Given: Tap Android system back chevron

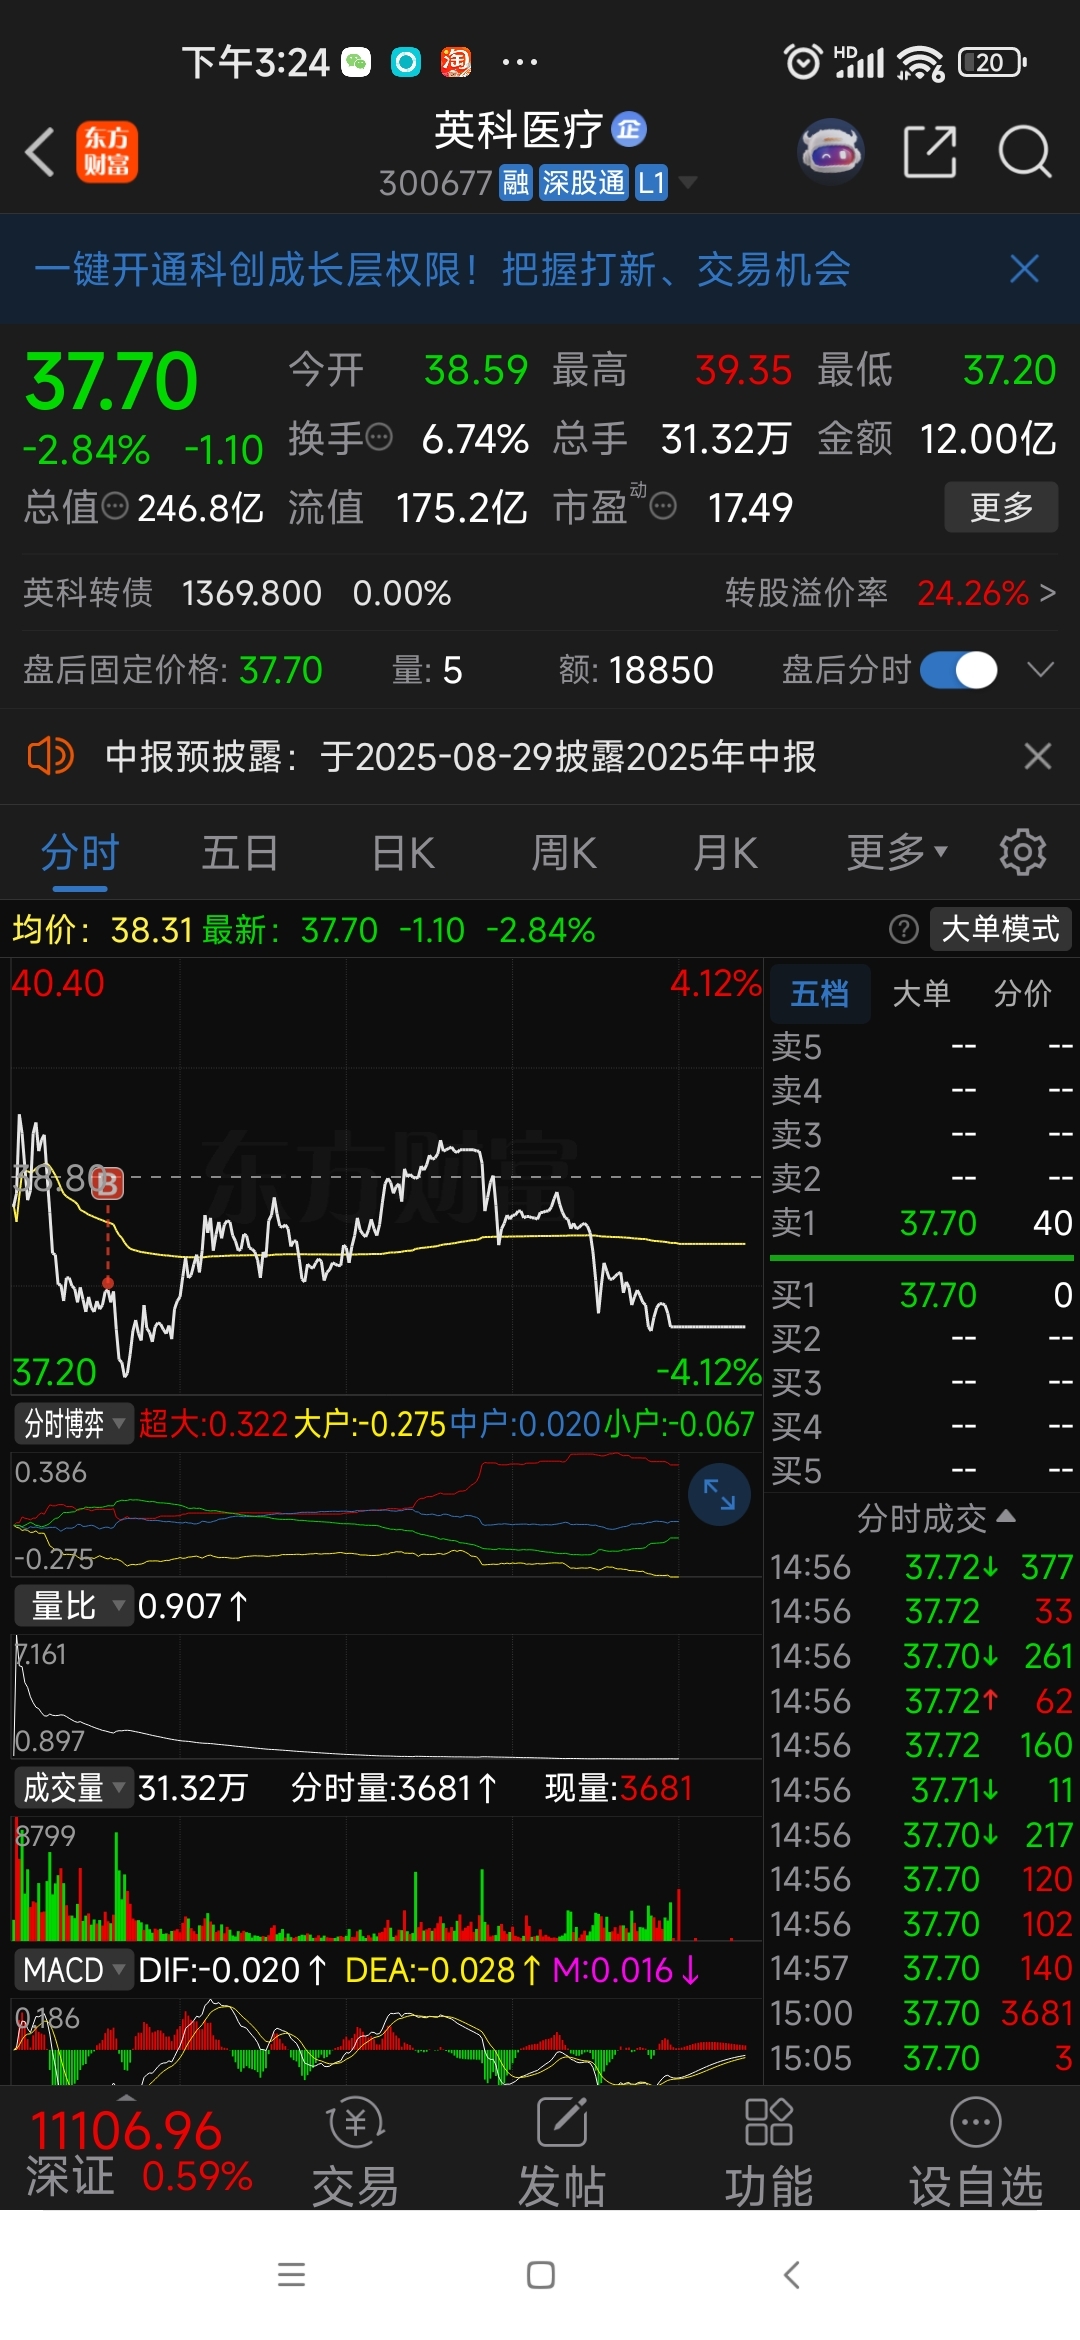Looking at the screenshot, I should pos(792,2275).
